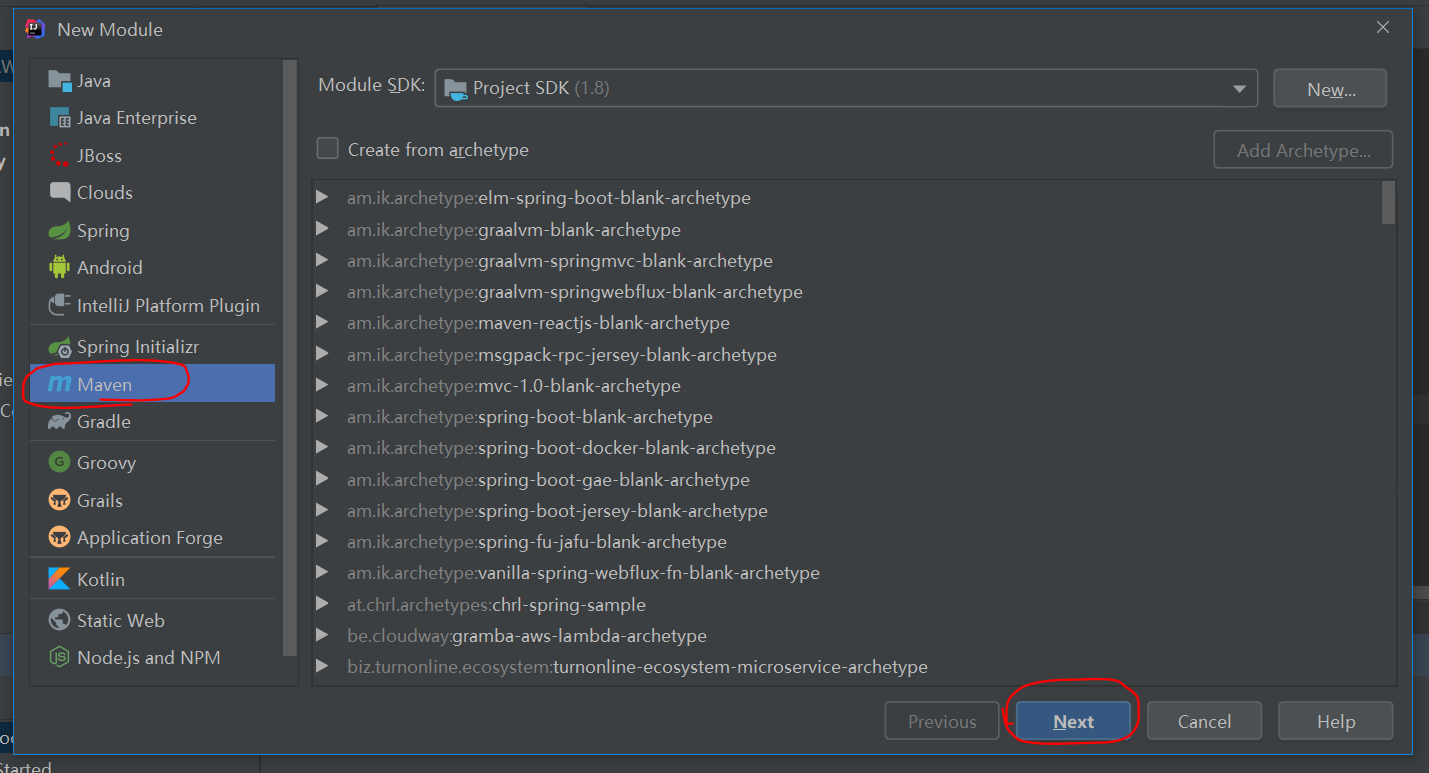1429x773 pixels.
Task: Click the IntelliJ Platform Plugin icon
Action: click(x=60, y=306)
